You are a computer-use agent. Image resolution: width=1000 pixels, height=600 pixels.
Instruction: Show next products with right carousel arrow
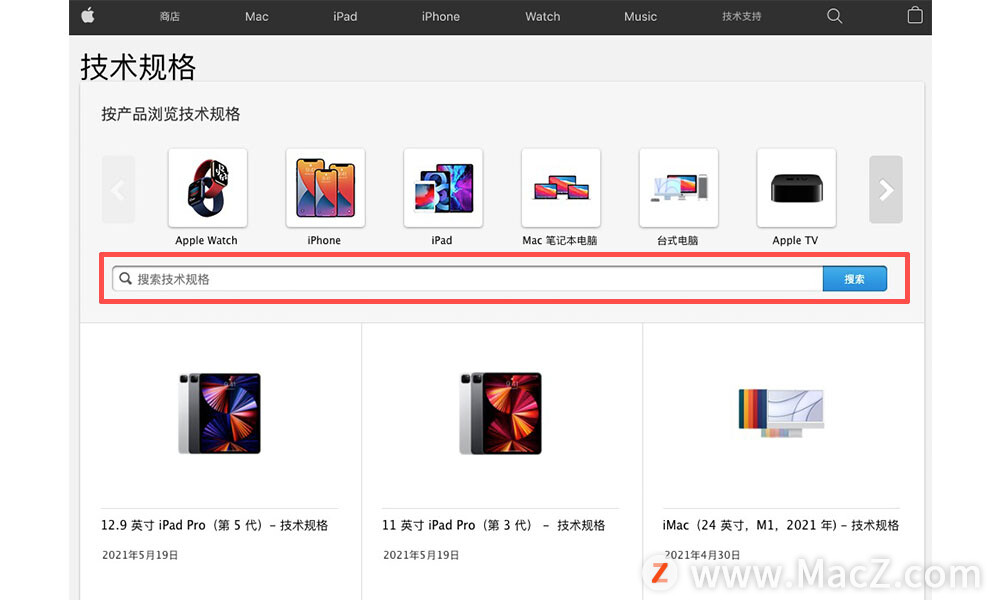[x=886, y=189]
